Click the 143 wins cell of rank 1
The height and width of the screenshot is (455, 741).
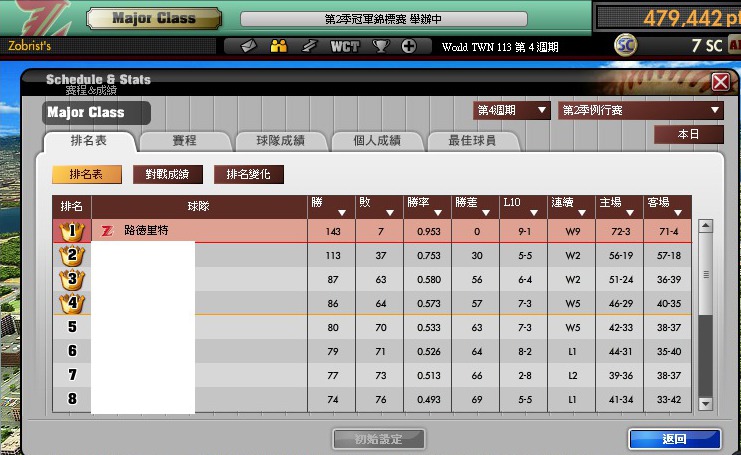[x=332, y=232]
